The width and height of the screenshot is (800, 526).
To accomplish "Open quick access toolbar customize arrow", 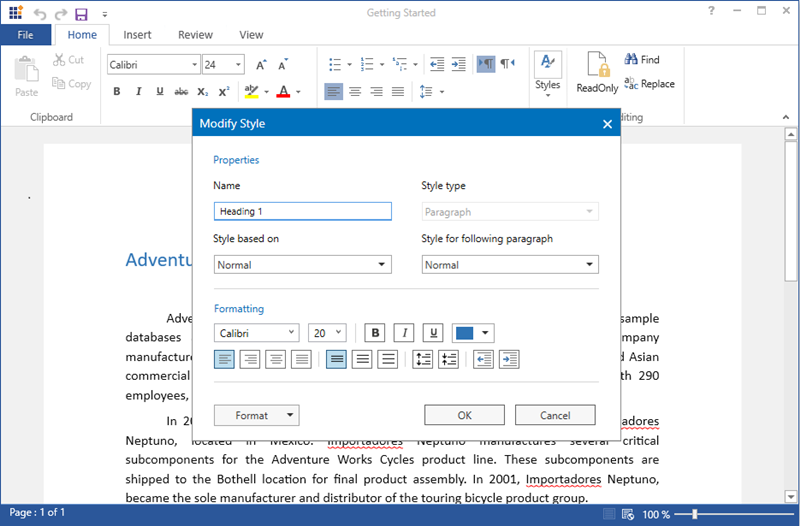I will tap(105, 14).
